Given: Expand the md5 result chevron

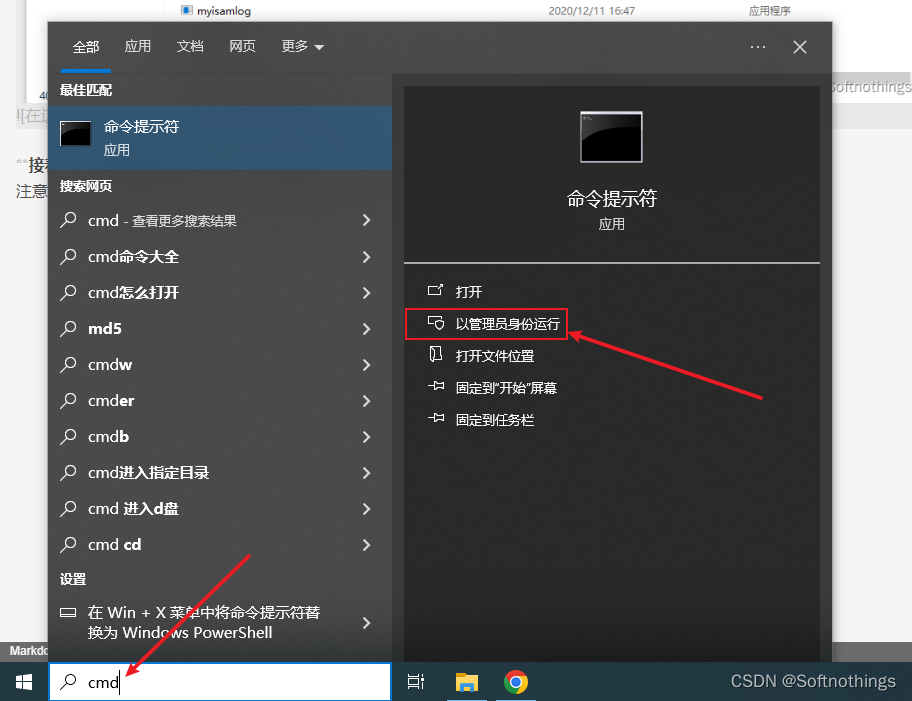Looking at the screenshot, I should coord(366,329).
